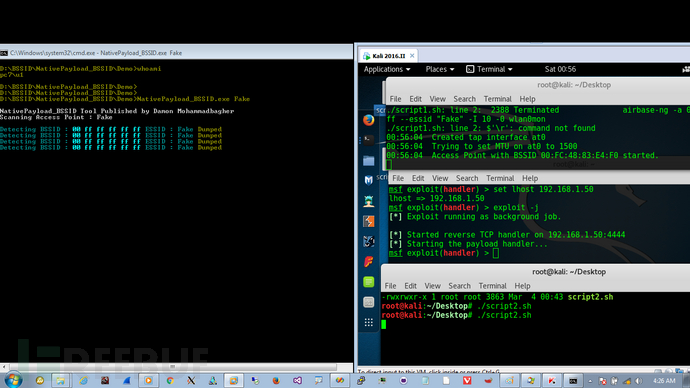690x388 pixels.
Task: Open Firefox from the Kali dock
Action: point(369,120)
